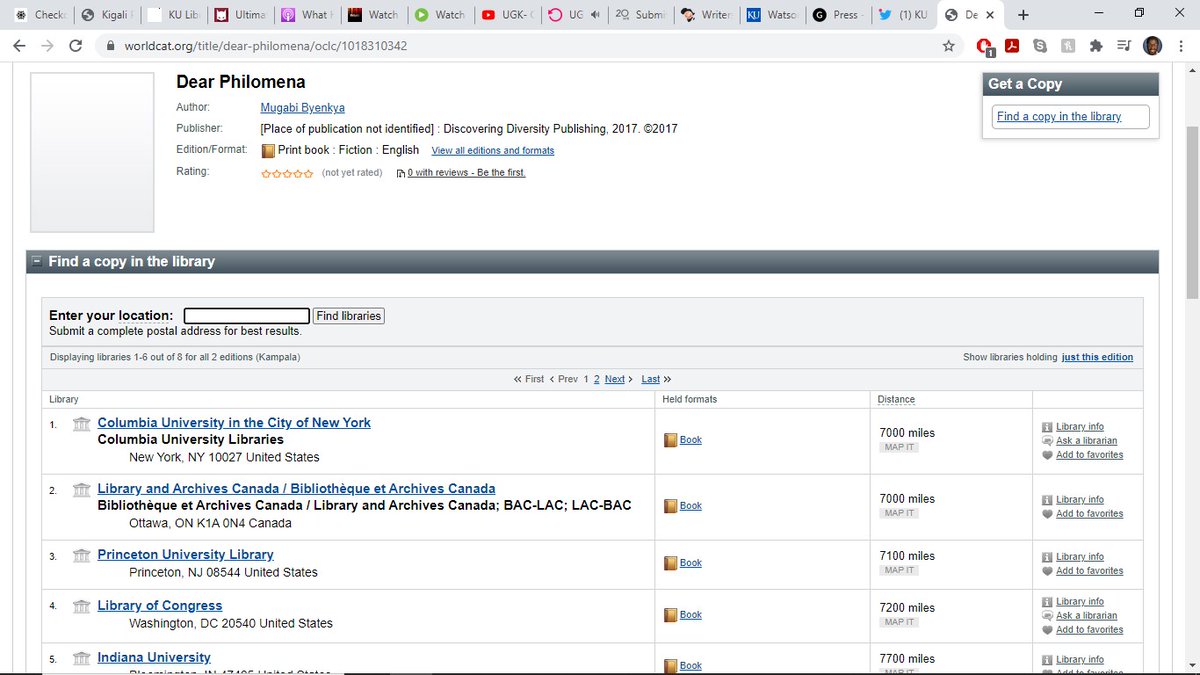The width and height of the screenshot is (1200, 675).
Task: Switch to the Press tab
Action: [837, 15]
